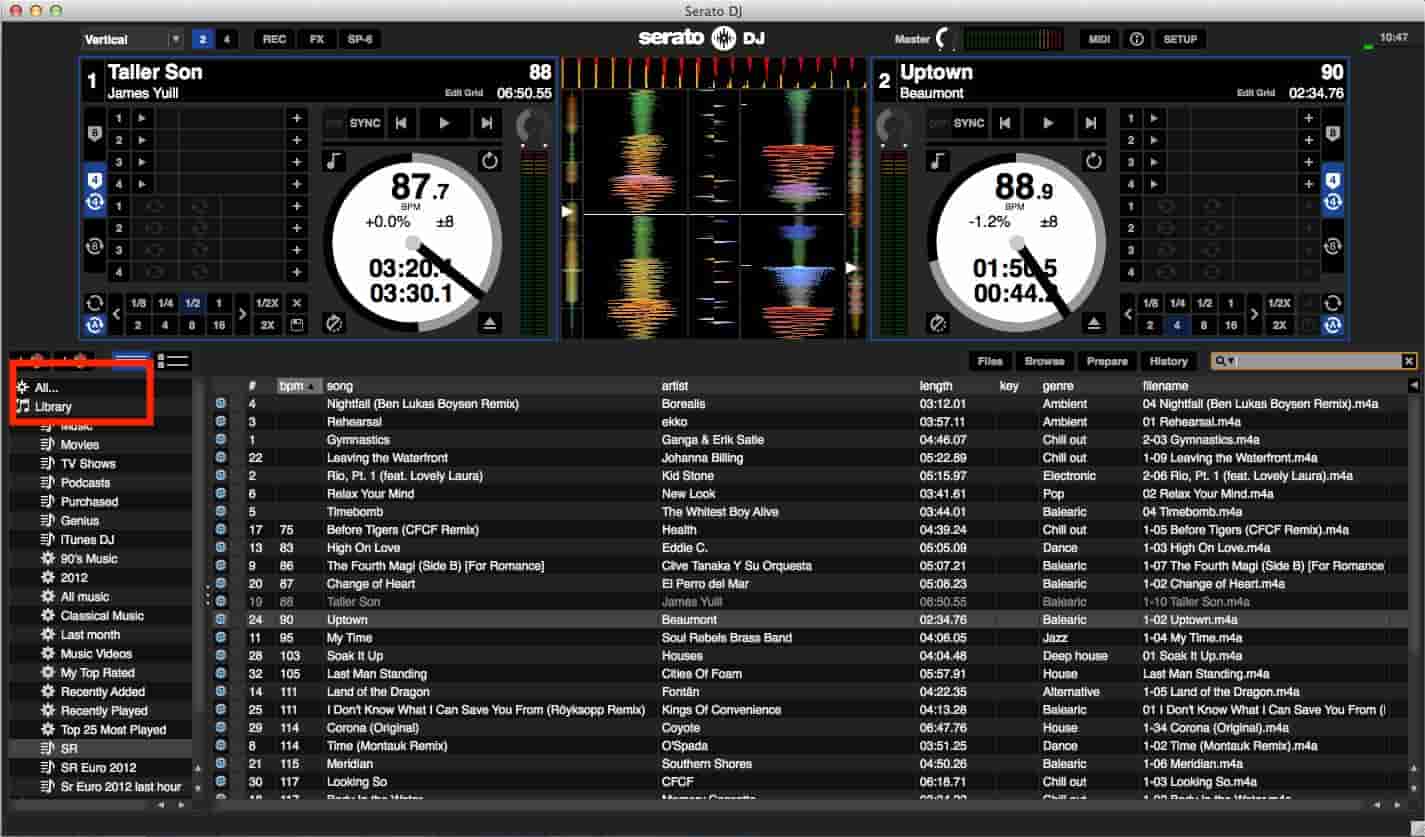Clear the loop with X on deck 1

coord(296,303)
